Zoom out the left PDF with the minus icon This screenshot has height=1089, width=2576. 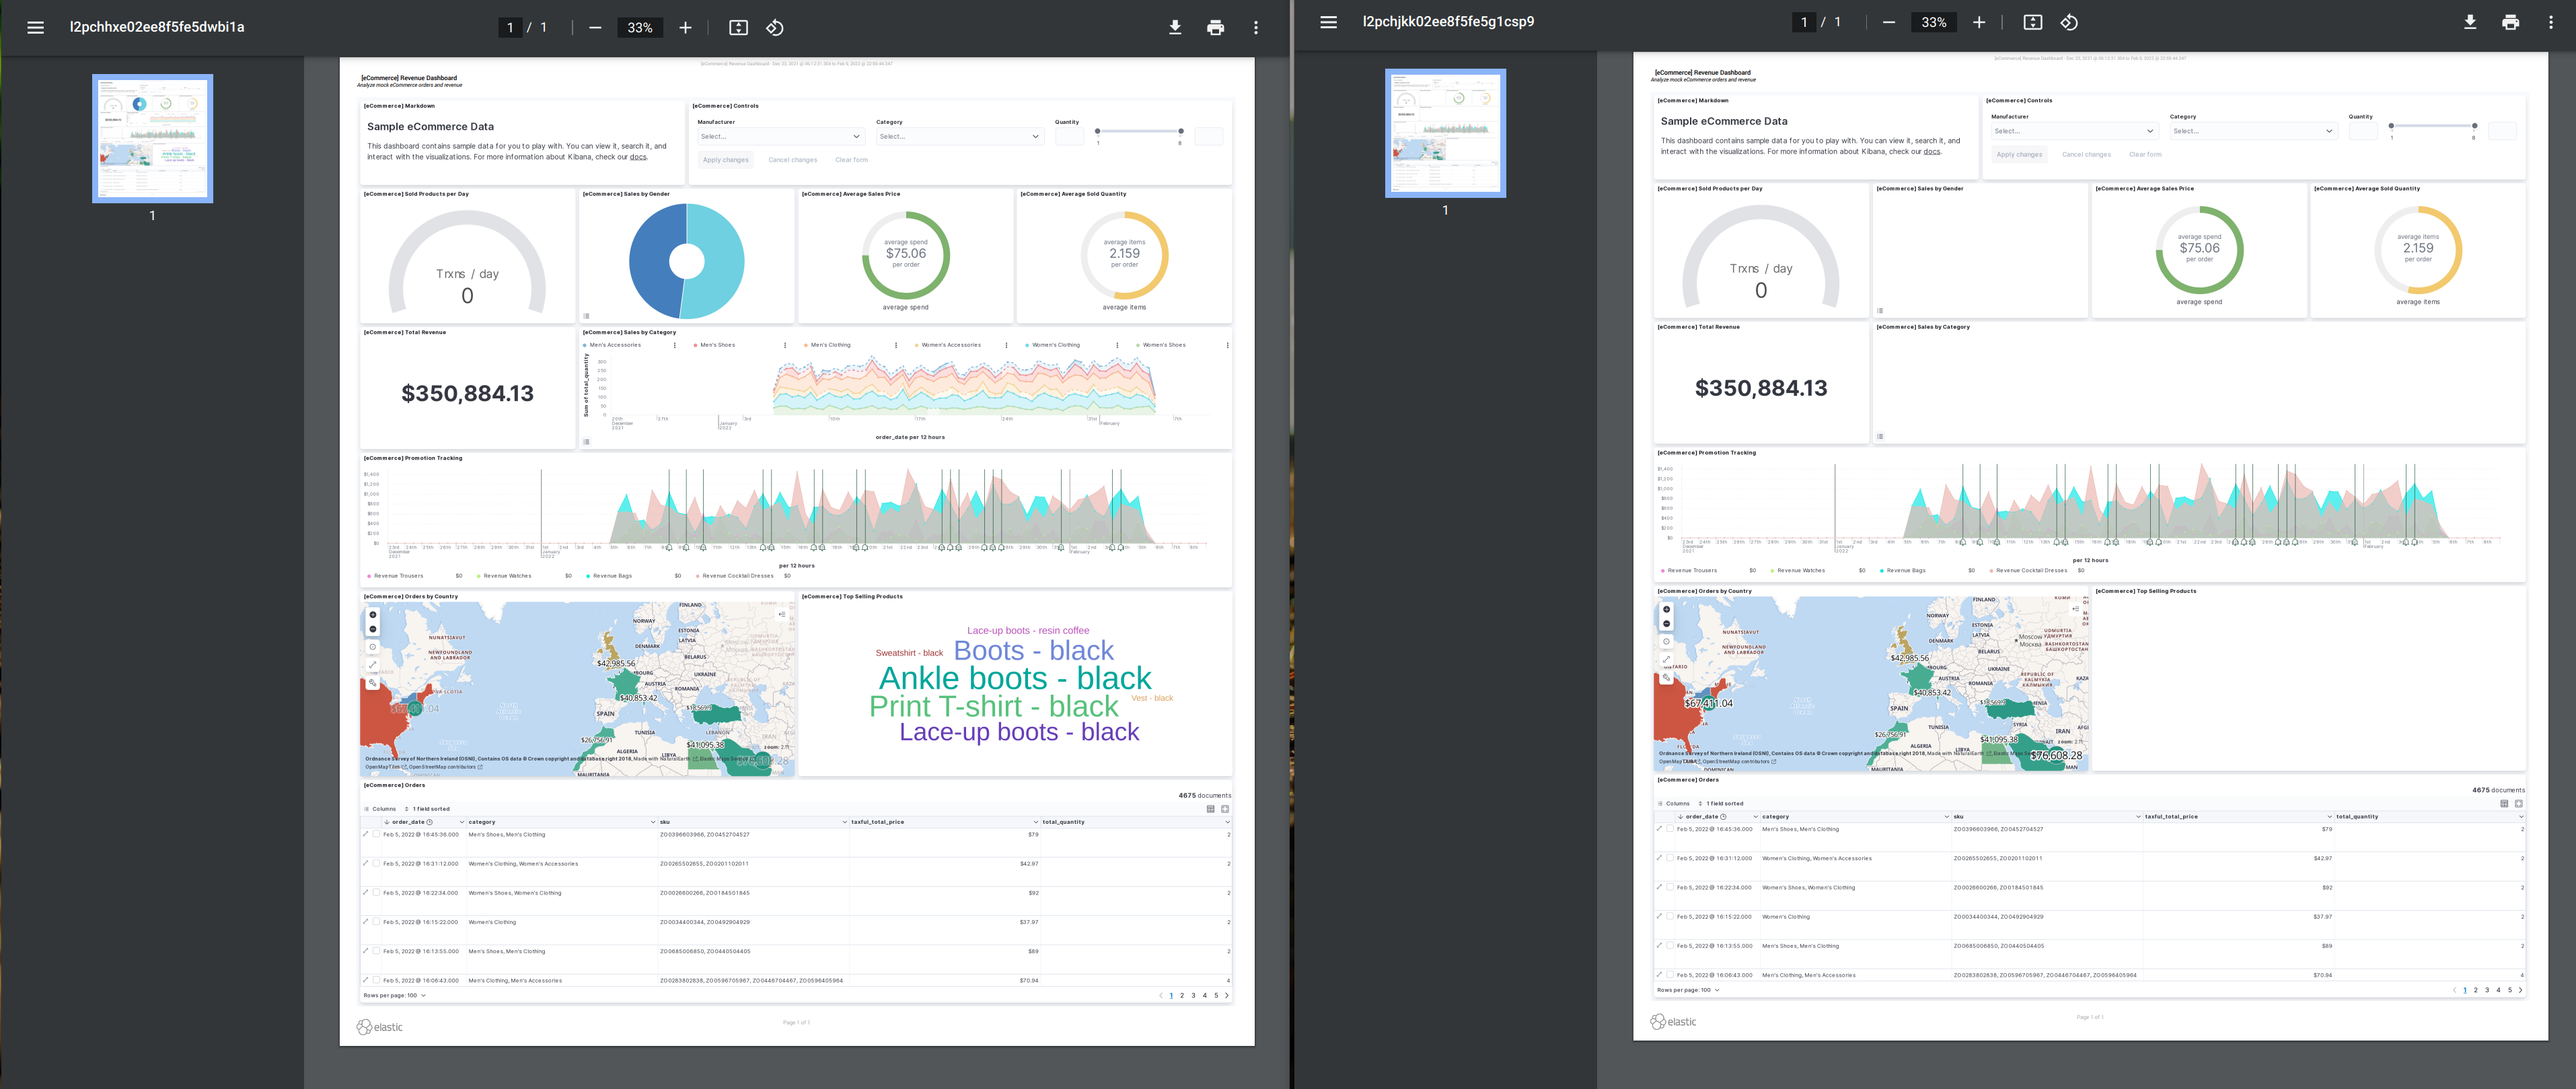point(596,28)
